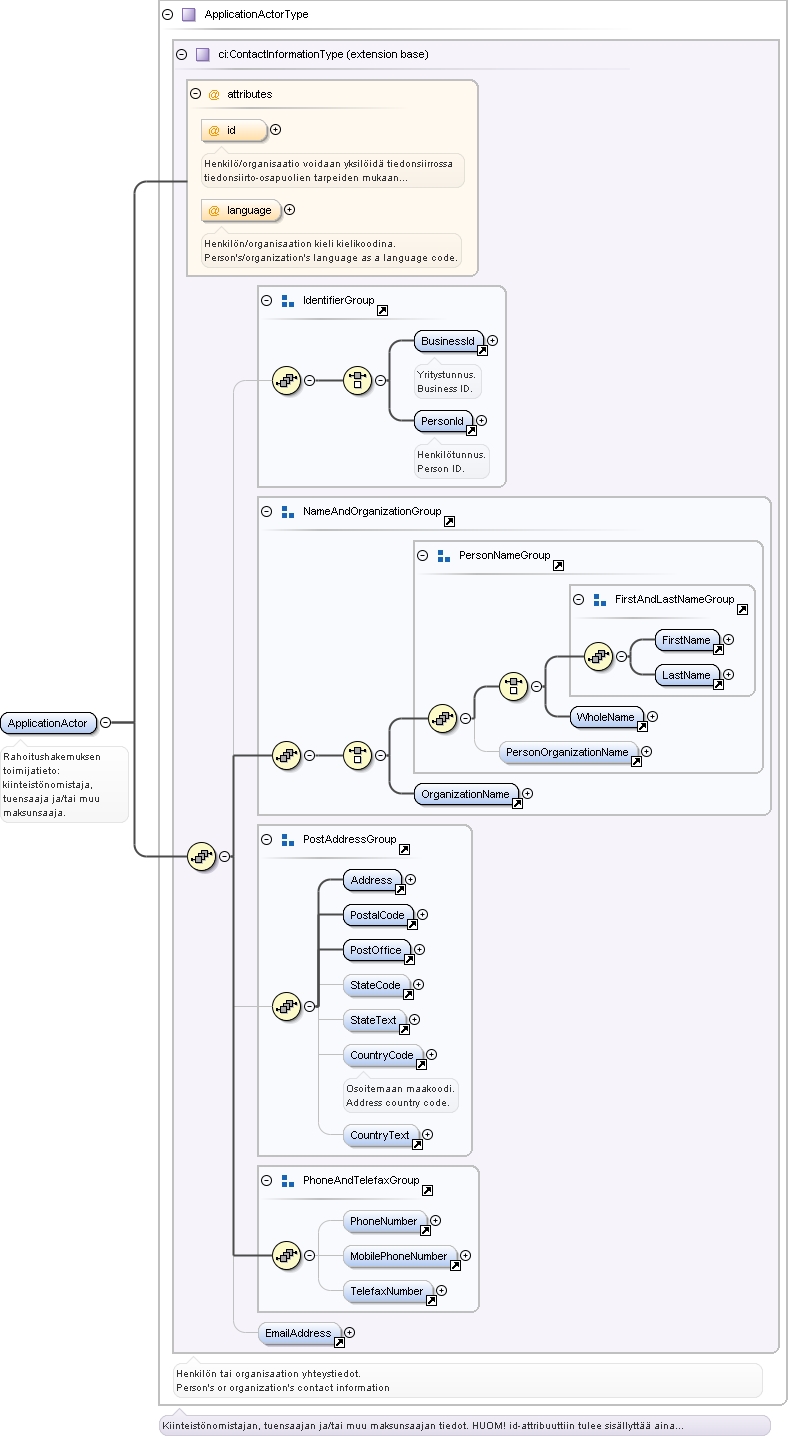Follow the FirstAndLastNameGroup reference arrow
This screenshot has width=789, height=1439.
[x=742, y=609]
